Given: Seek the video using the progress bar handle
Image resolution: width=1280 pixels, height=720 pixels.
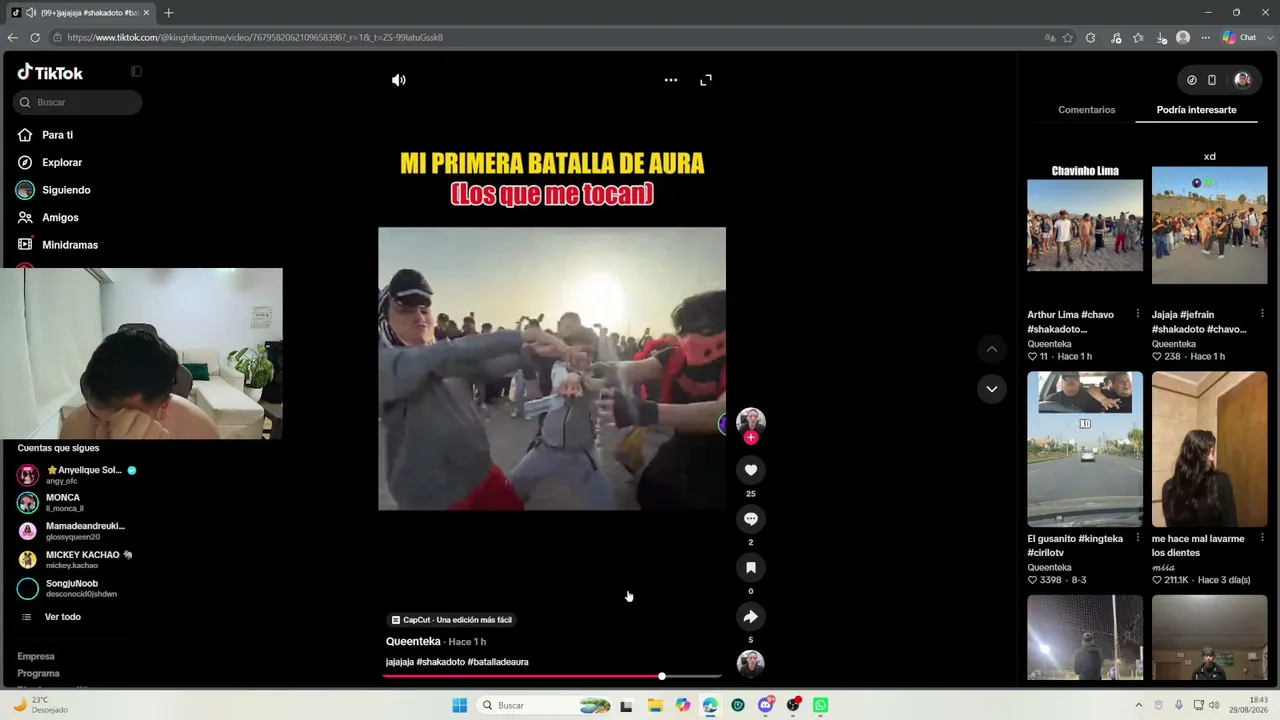Looking at the screenshot, I should [661, 676].
